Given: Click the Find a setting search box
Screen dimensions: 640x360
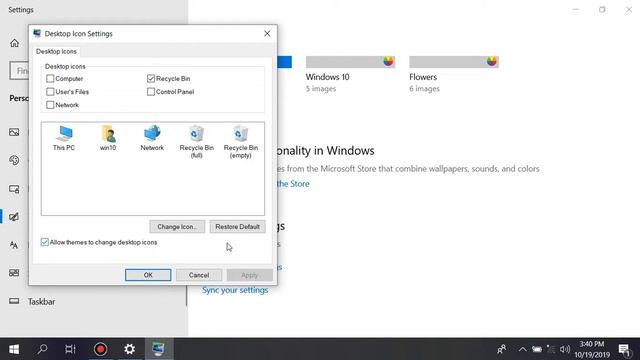Looking at the screenshot, I should click(19, 71).
